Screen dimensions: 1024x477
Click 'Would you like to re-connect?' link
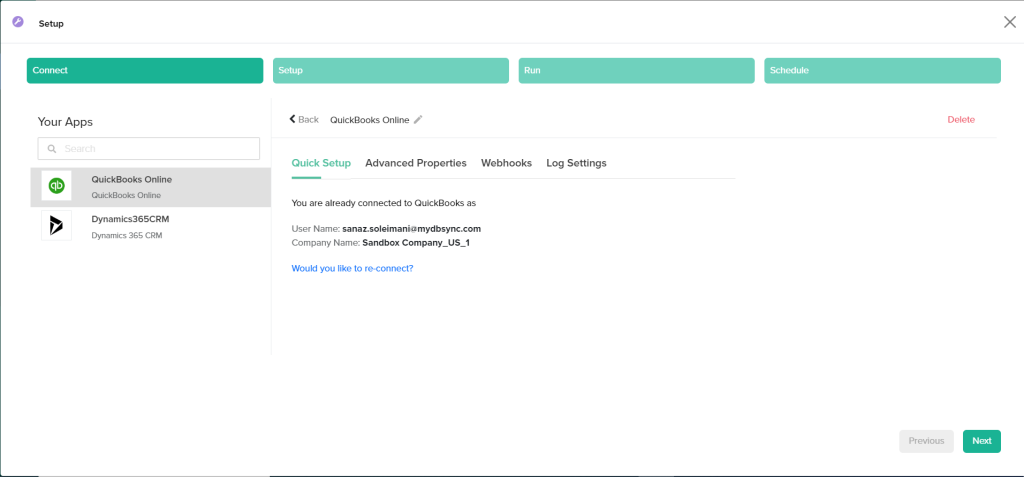click(x=352, y=268)
